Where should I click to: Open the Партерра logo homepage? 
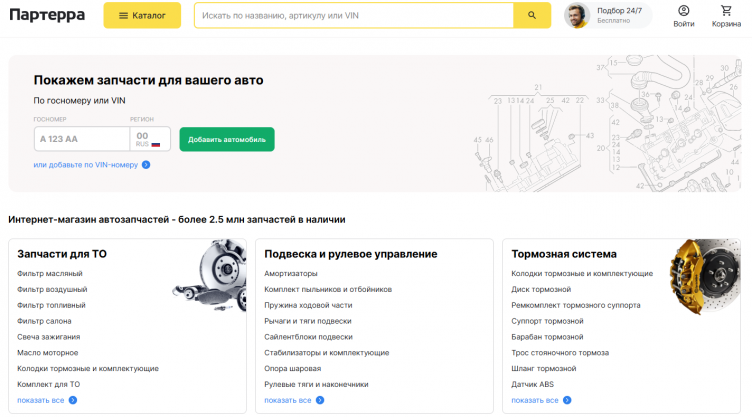point(47,15)
